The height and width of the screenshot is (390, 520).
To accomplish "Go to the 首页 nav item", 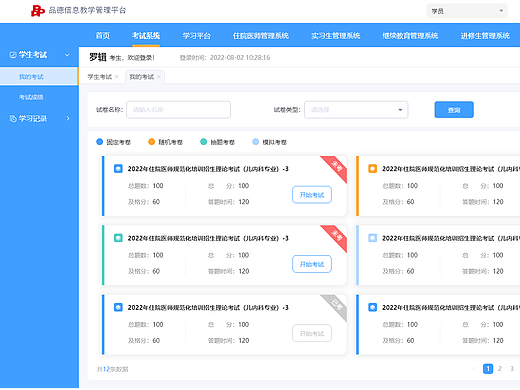I will [x=103, y=36].
